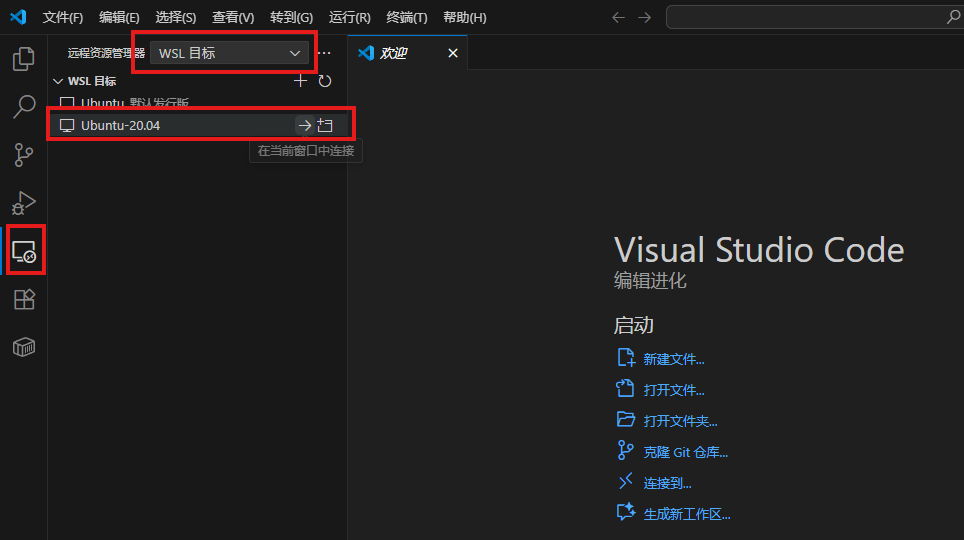Open the Source Control view
The height and width of the screenshot is (540, 964).
(x=23, y=155)
